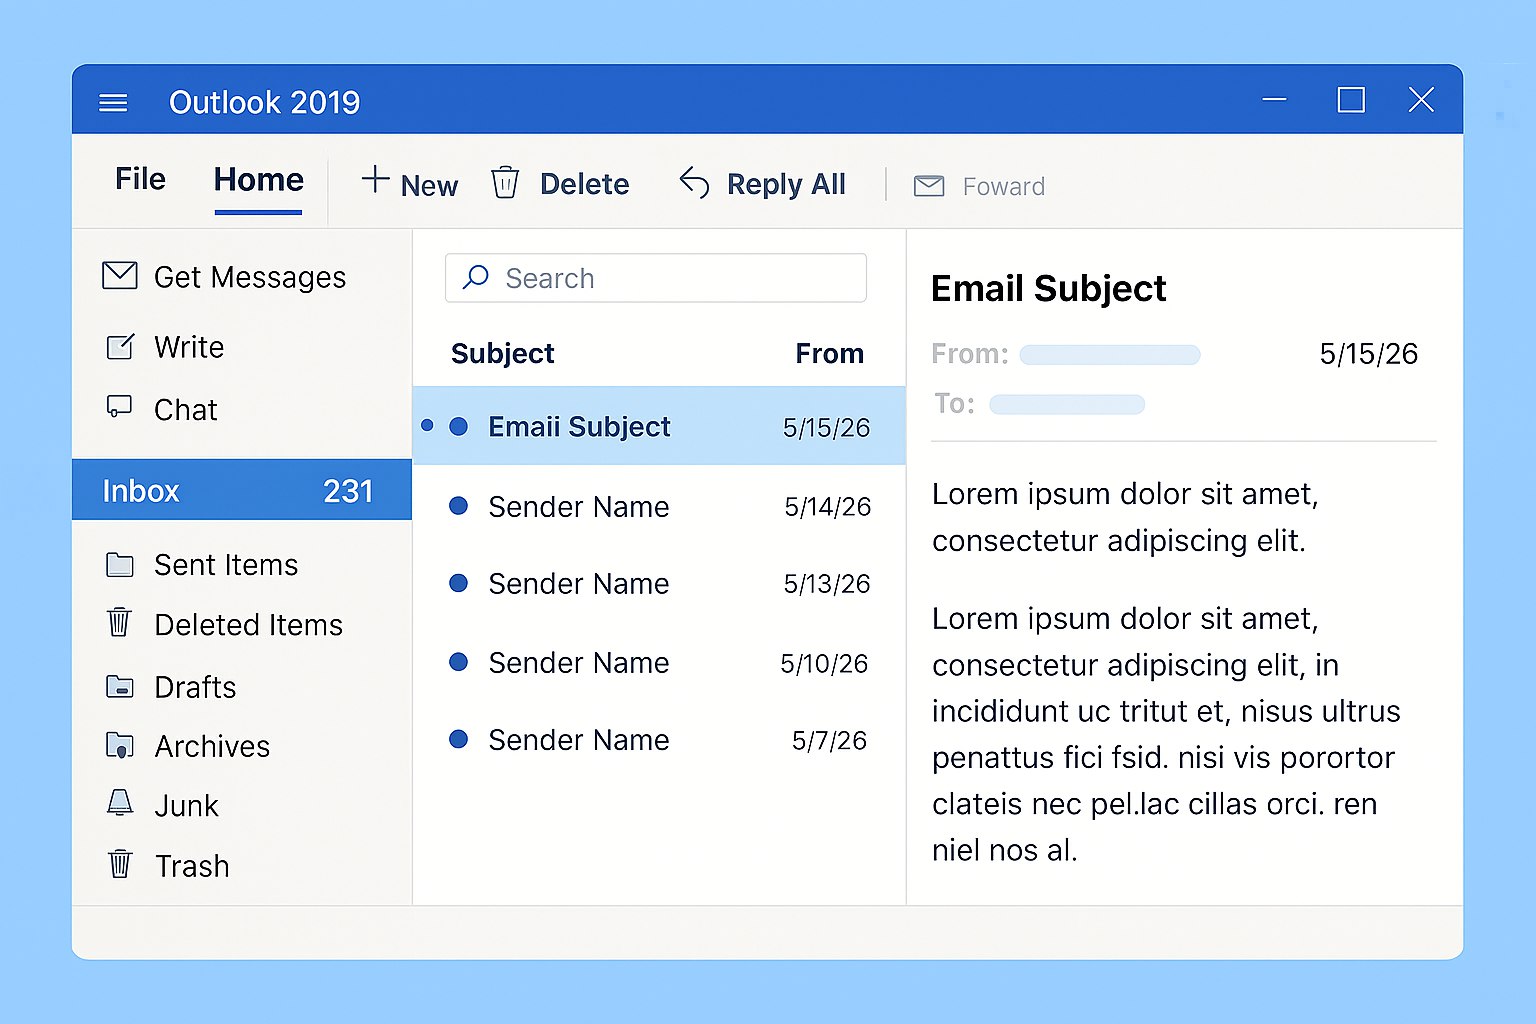Click the Get Messages envelope icon
The width and height of the screenshot is (1536, 1024).
point(119,276)
